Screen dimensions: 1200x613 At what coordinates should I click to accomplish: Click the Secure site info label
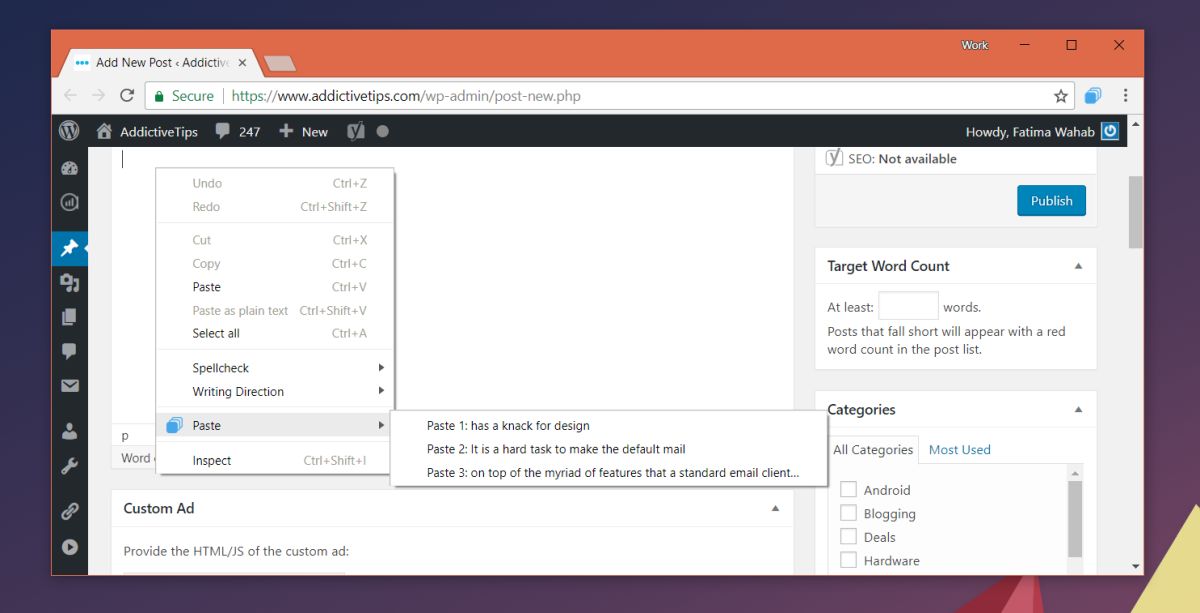184,96
